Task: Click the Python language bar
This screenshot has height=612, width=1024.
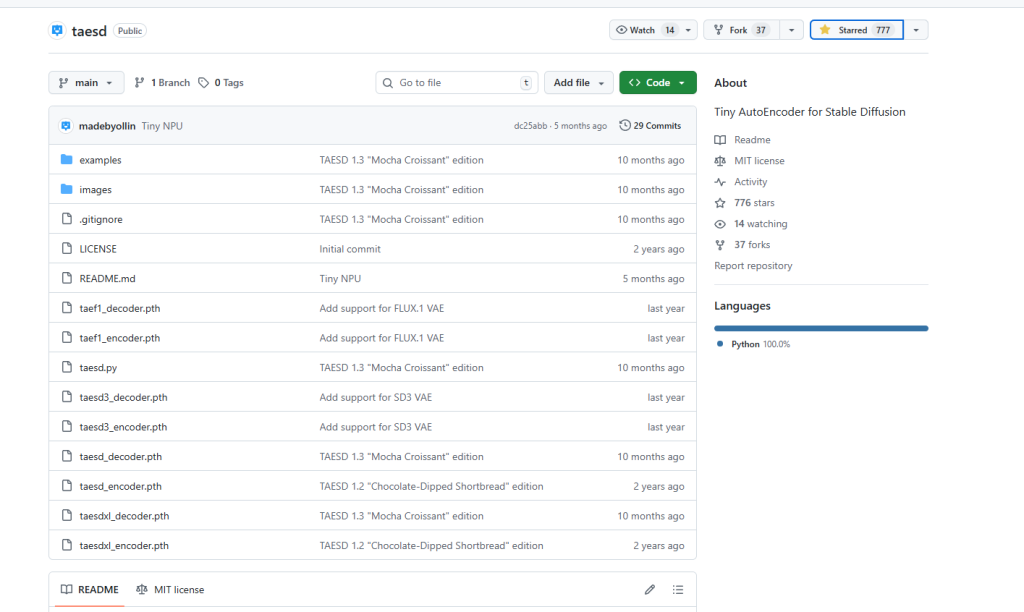Action: 820,328
